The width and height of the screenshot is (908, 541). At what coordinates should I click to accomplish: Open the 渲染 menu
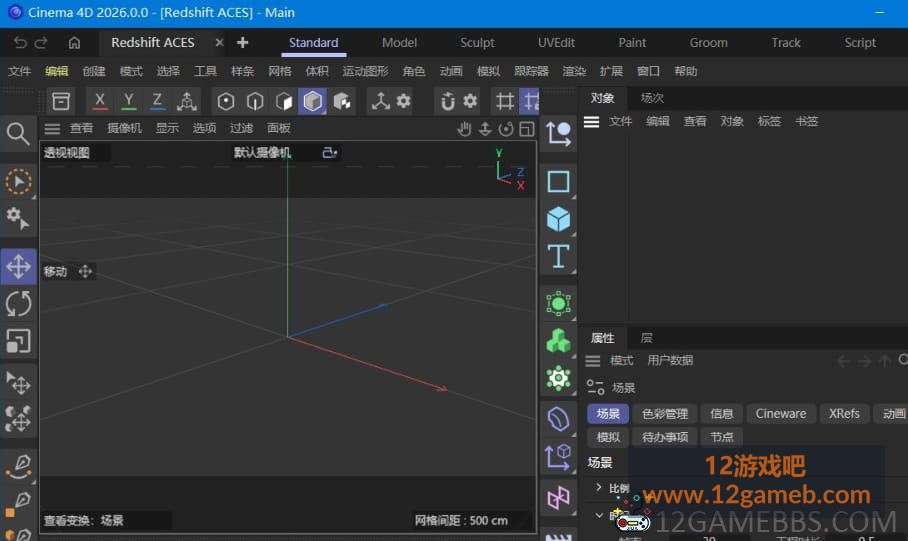[x=574, y=71]
